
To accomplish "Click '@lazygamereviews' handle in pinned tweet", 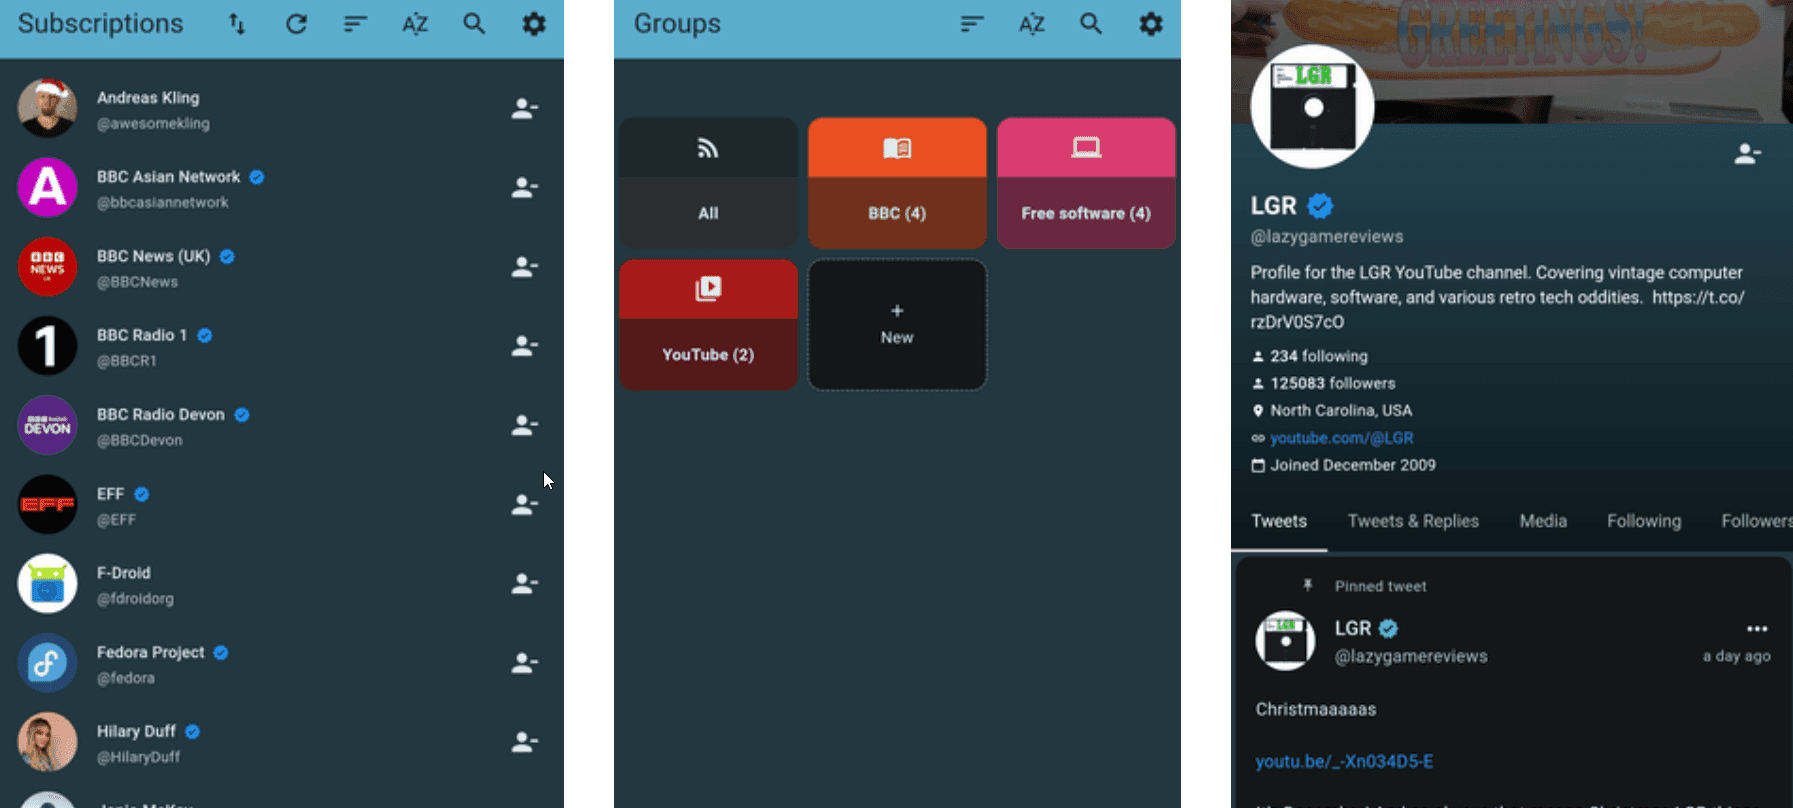I will [1411, 657].
